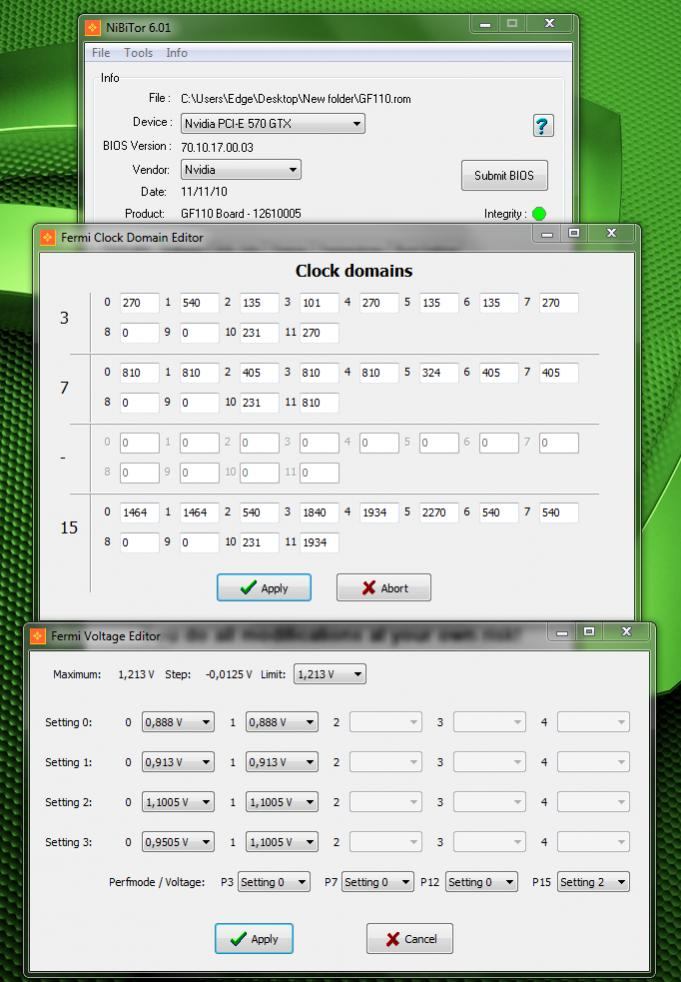Maximize the Fermi Voltage Editor window
Image resolution: width=681 pixels, height=982 pixels.
point(589,632)
